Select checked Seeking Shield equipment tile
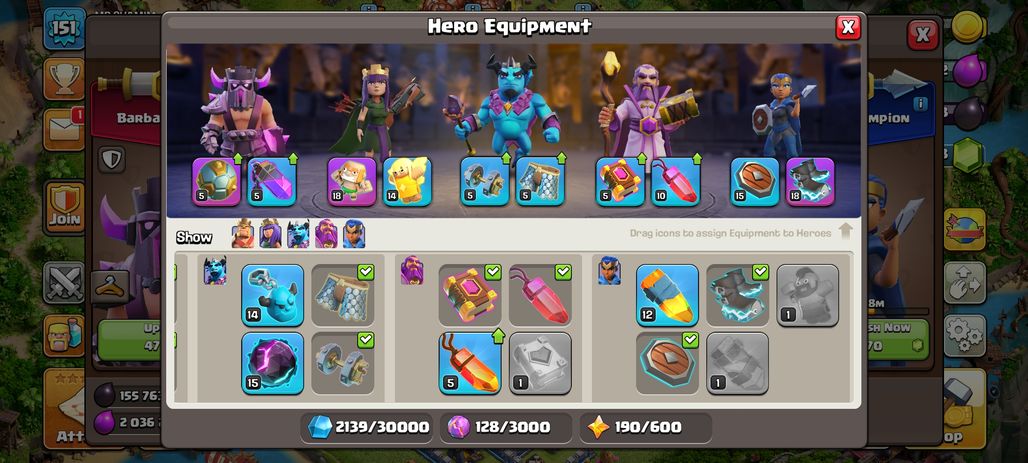The height and width of the screenshot is (463, 1028). (667, 363)
